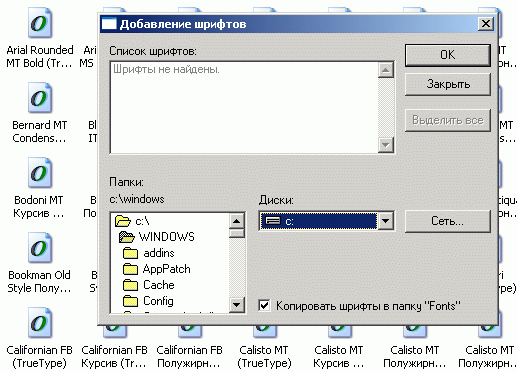Toggle Копировать шрифты в папку Fonts checkbox
The width and height of the screenshot is (517, 372).
pos(264,305)
